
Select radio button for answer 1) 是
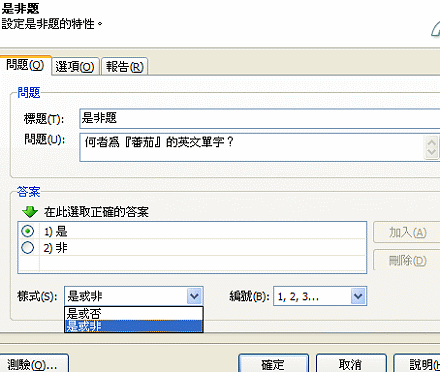28,231
